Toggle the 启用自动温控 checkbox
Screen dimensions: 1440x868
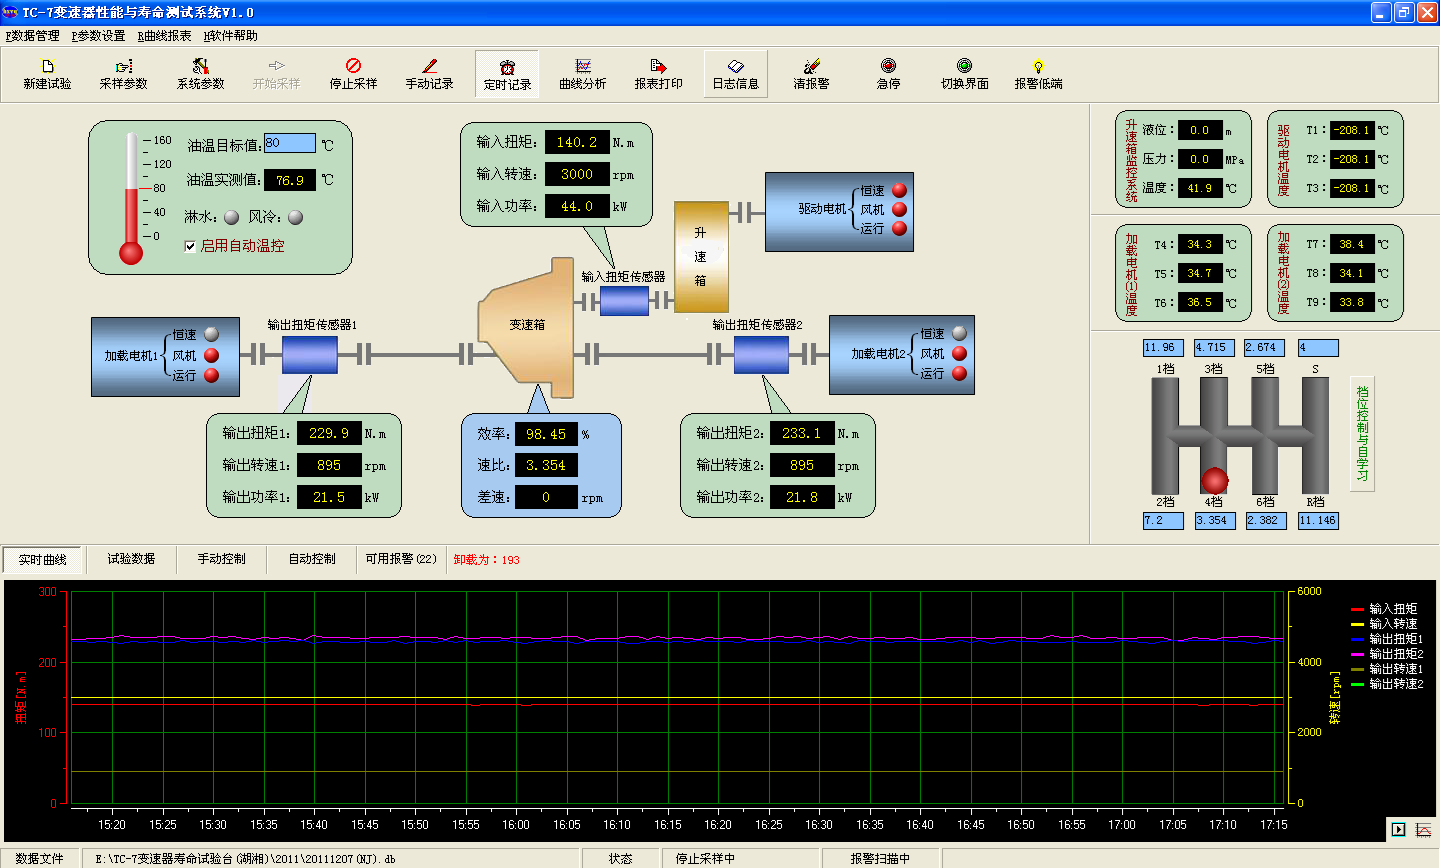190,246
